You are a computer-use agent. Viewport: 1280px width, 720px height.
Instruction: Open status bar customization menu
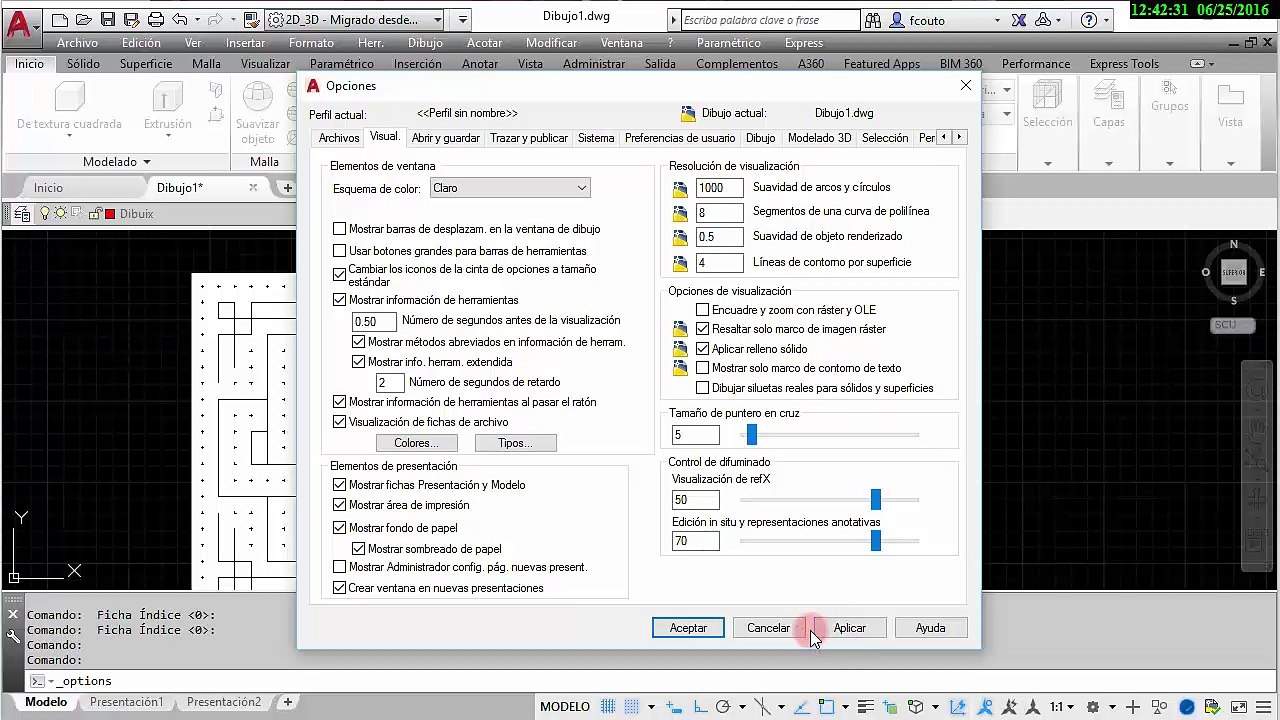pyautogui.click(x=1265, y=707)
